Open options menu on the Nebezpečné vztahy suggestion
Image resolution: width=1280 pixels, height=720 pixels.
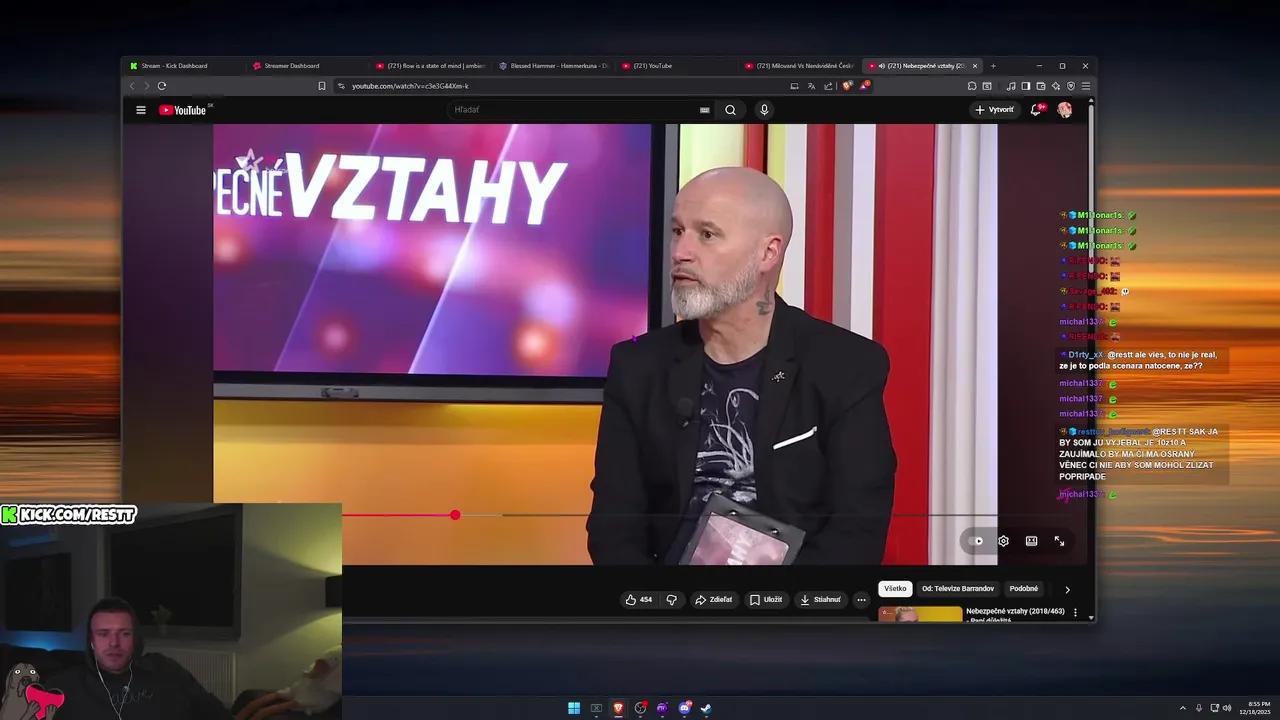[1075, 612]
